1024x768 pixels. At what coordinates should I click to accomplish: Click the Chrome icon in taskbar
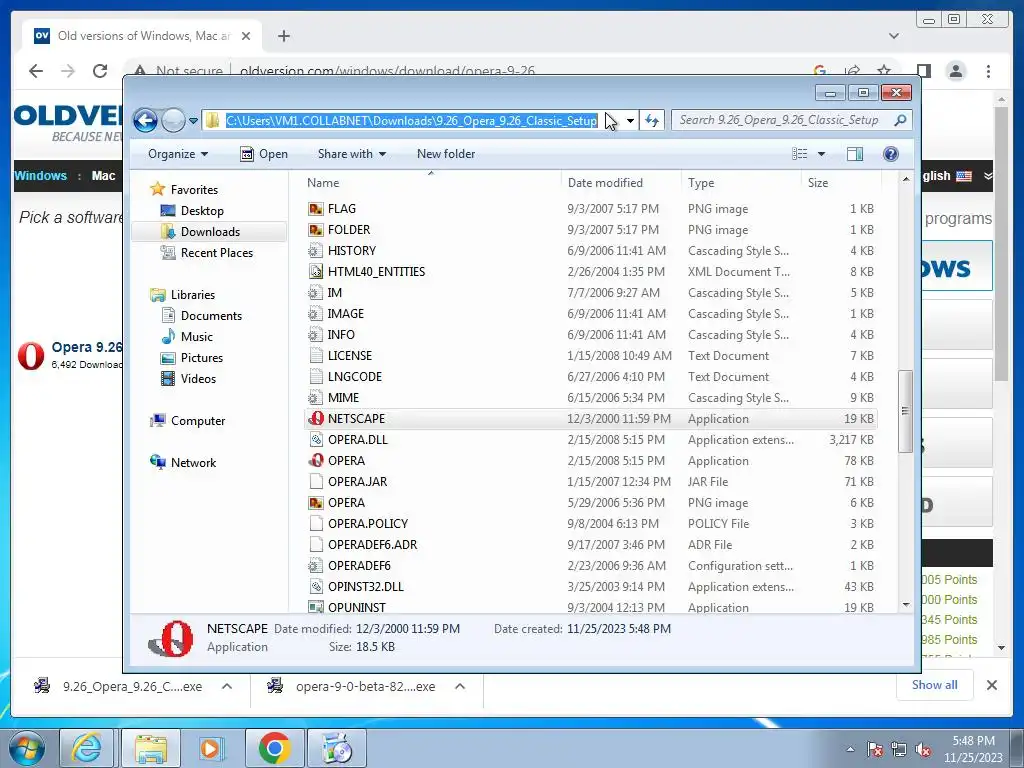(x=275, y=748)
